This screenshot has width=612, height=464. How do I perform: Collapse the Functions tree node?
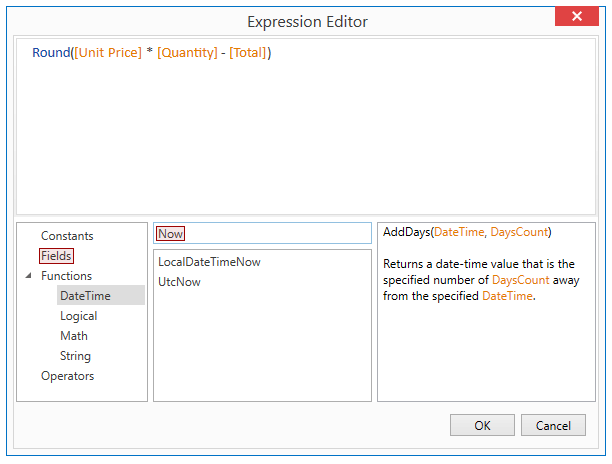click(x=28, y=276)
